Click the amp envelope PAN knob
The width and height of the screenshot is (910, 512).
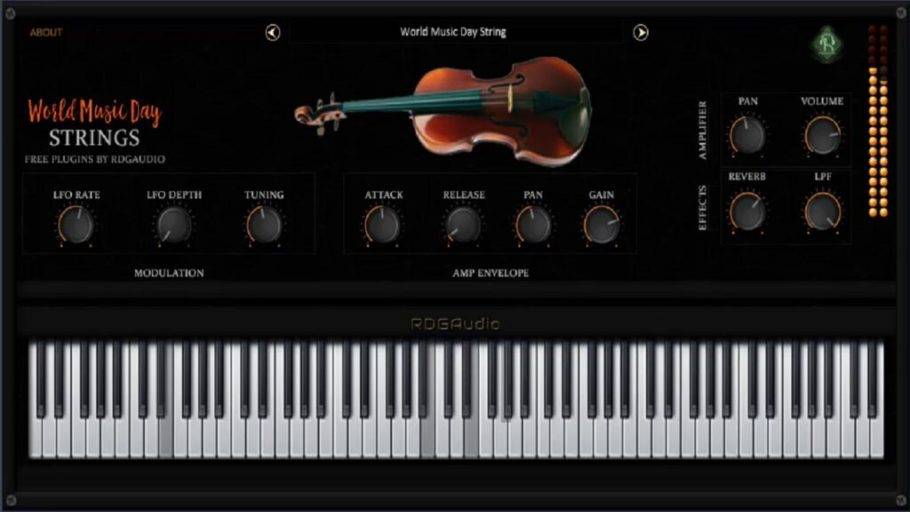click(x=533, y=225)
